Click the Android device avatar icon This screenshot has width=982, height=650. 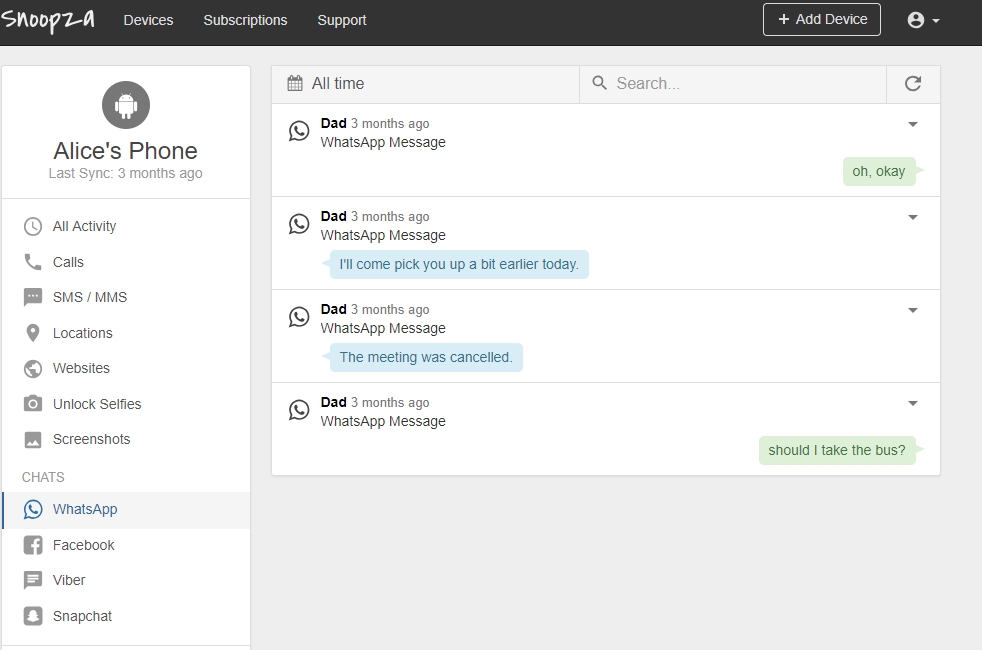pyautogui.click(x=126, y=106)
